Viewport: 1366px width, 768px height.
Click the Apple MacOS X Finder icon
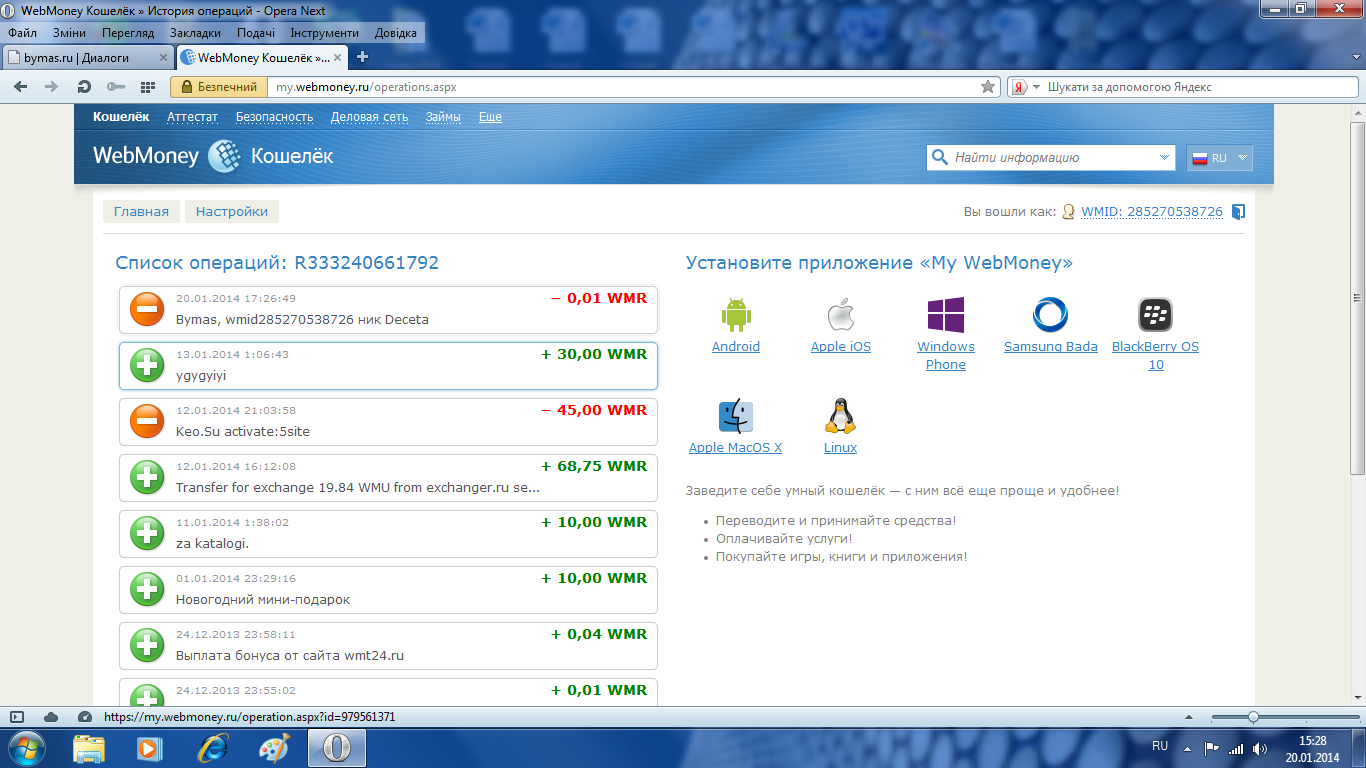[x=736, y=416]
